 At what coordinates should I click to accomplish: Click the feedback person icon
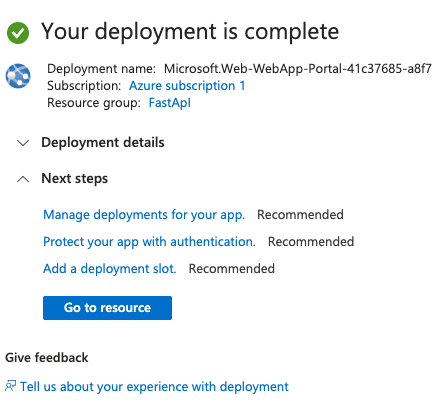pyautogui.click(x=10, y=386)
